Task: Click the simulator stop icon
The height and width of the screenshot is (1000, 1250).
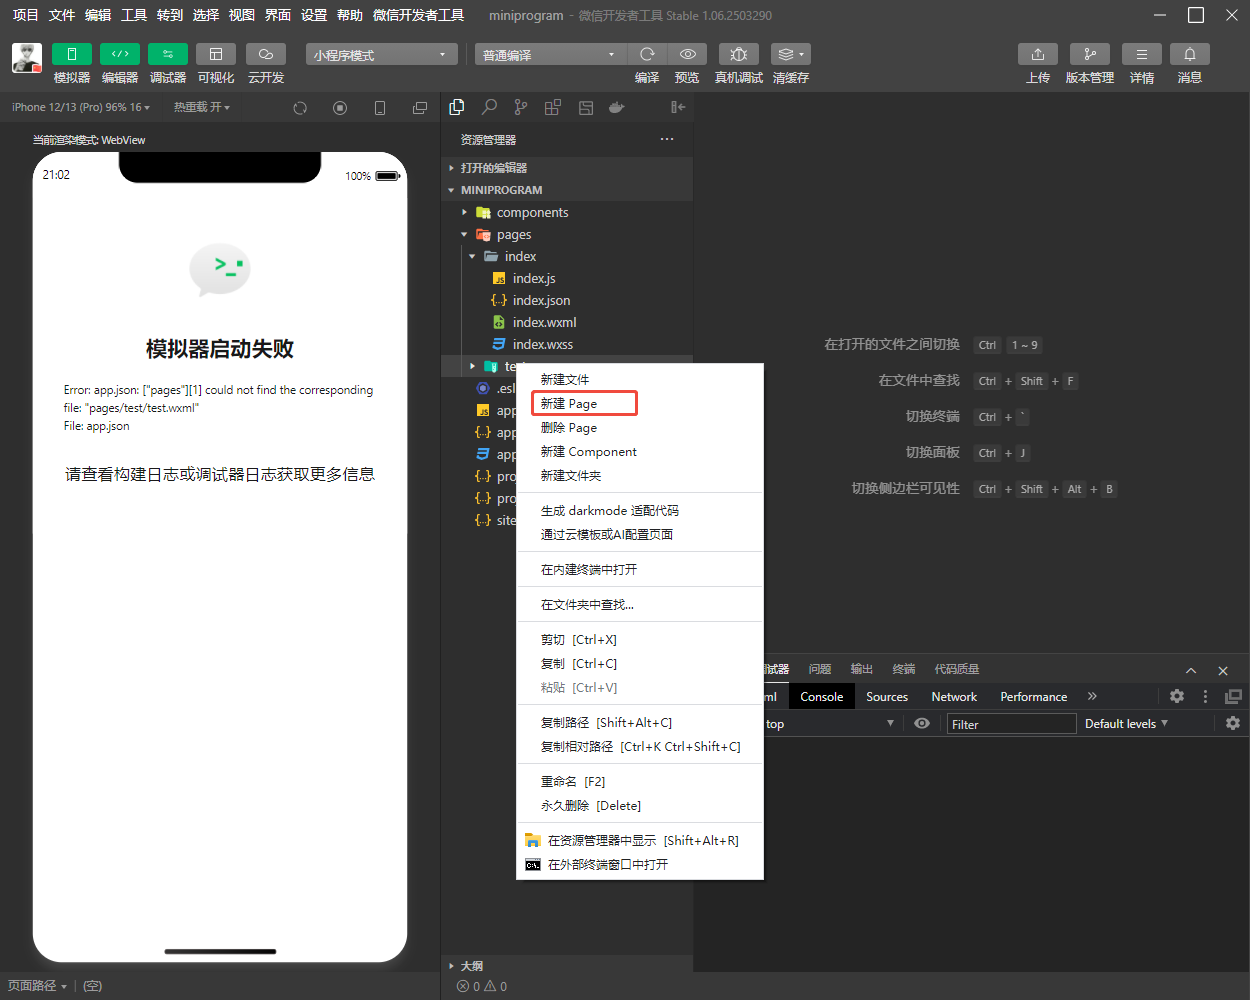Action: pyautogui.click(x=340, y=108)
